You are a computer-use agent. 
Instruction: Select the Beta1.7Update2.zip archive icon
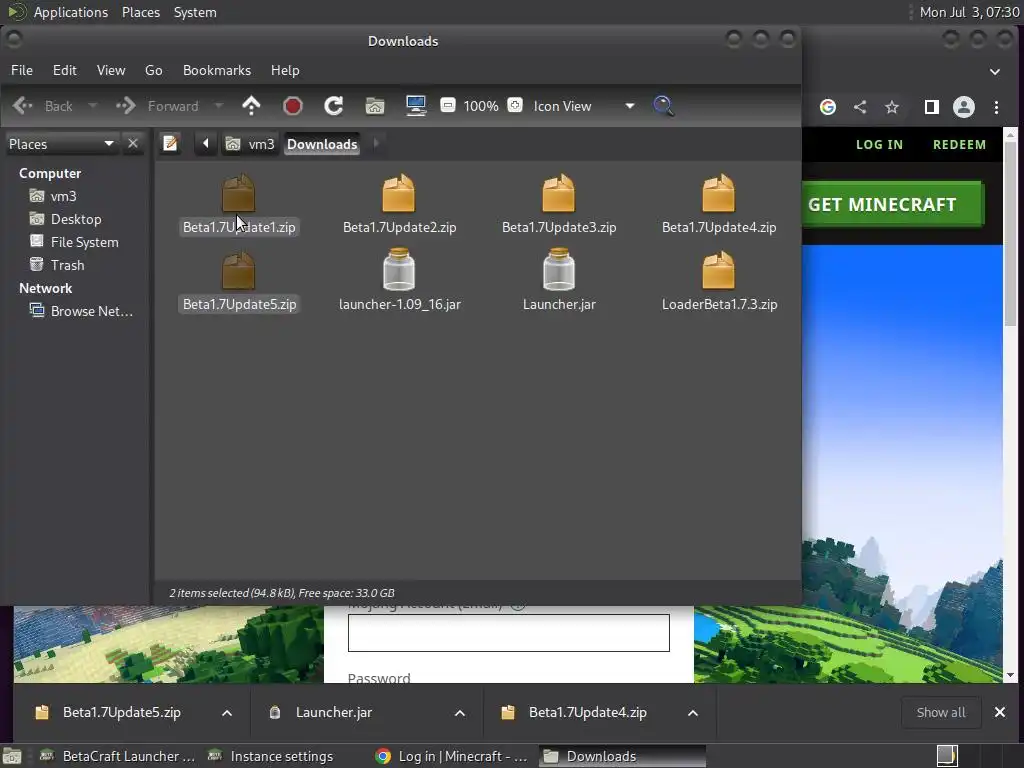(398, 194)
